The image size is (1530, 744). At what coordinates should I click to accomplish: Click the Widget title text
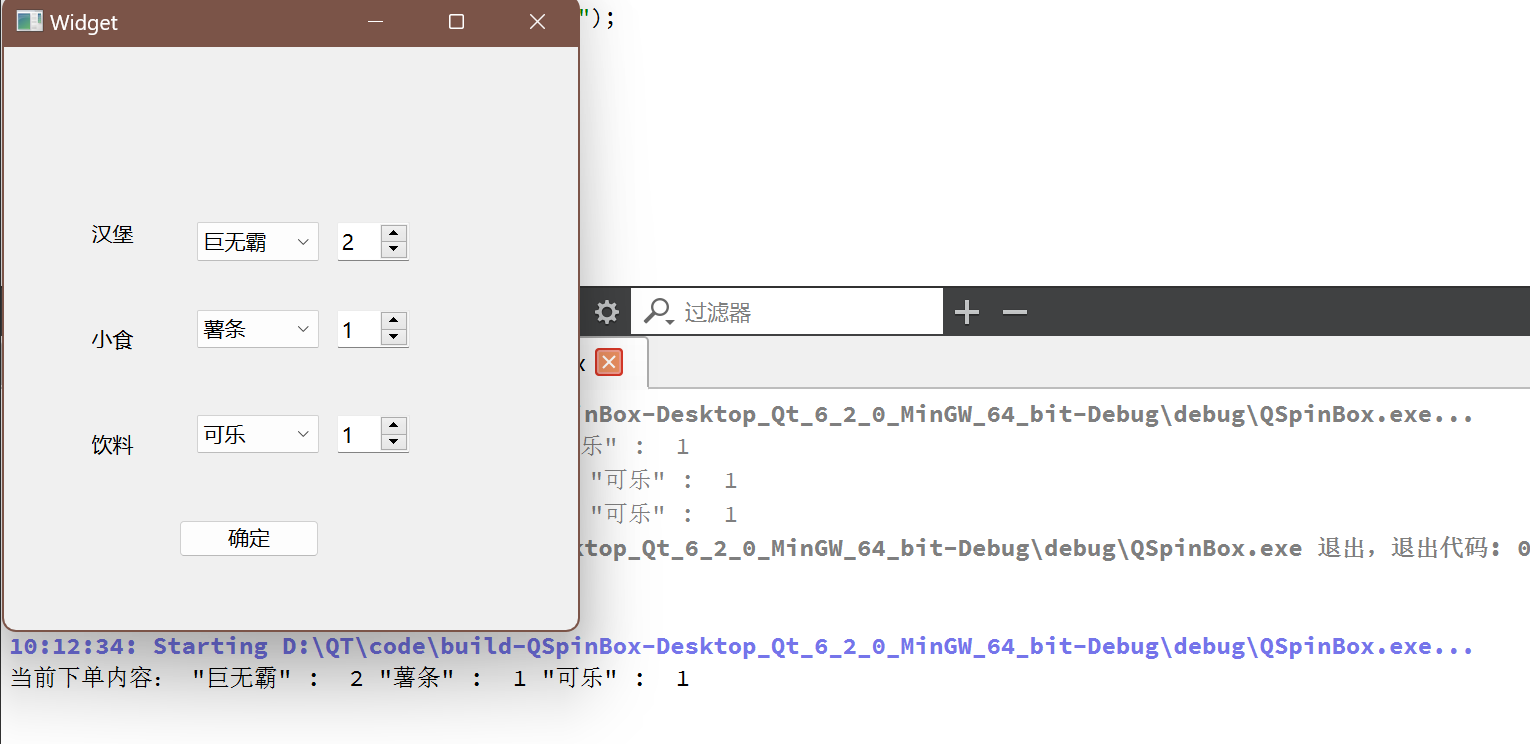84,22
